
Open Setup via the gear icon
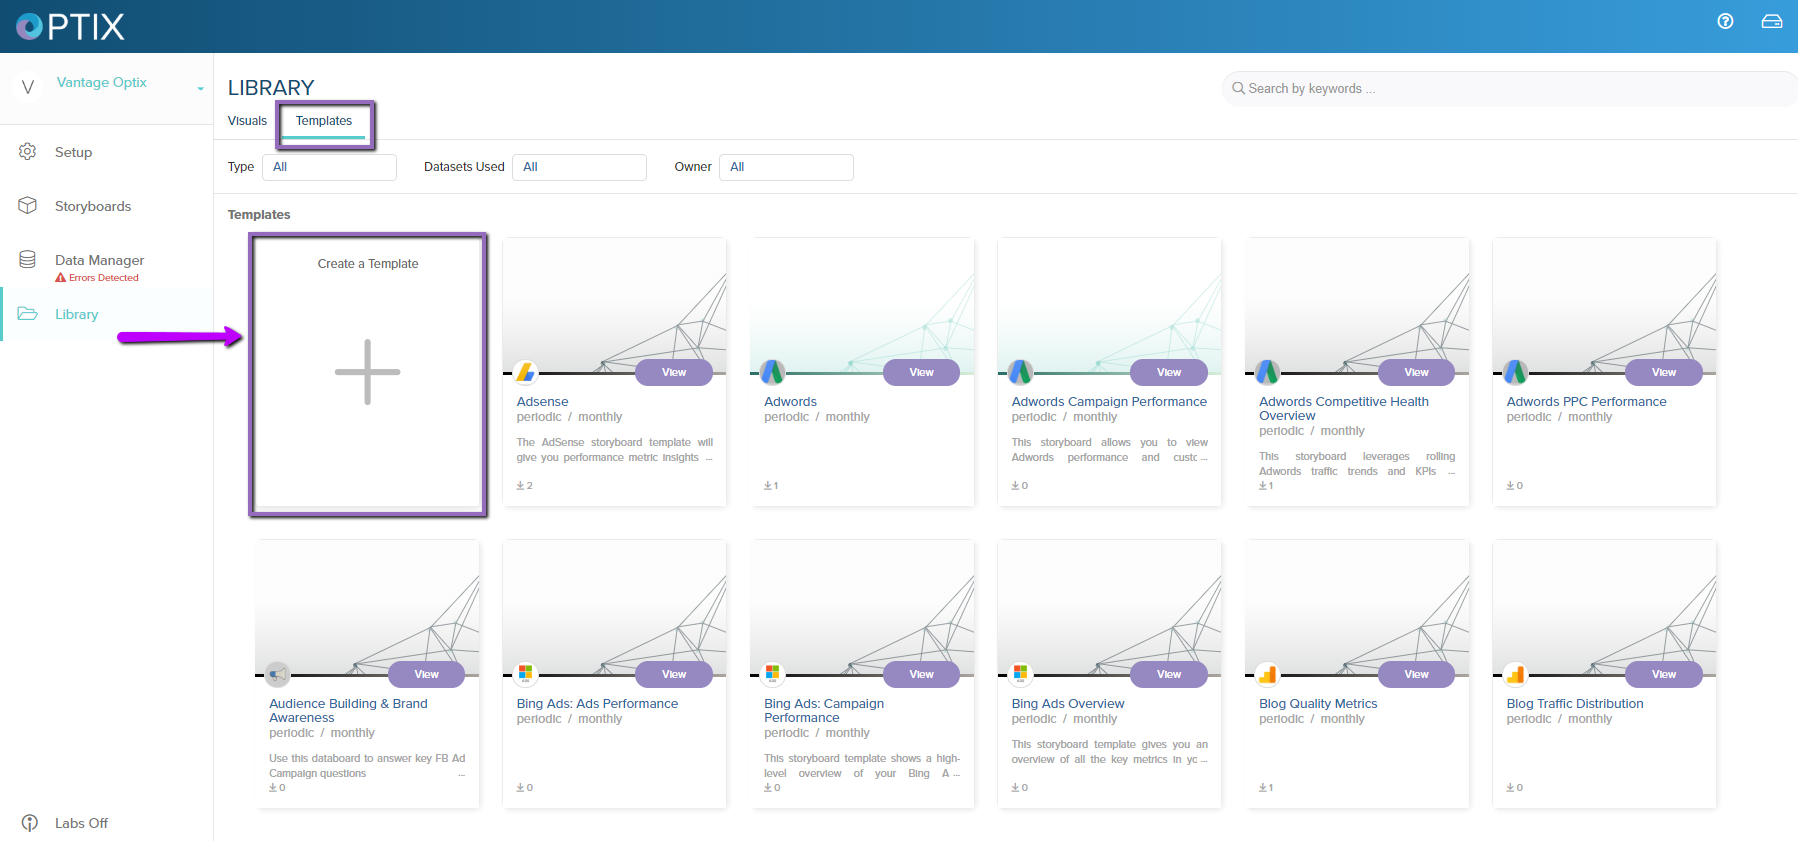coord(28,152)
